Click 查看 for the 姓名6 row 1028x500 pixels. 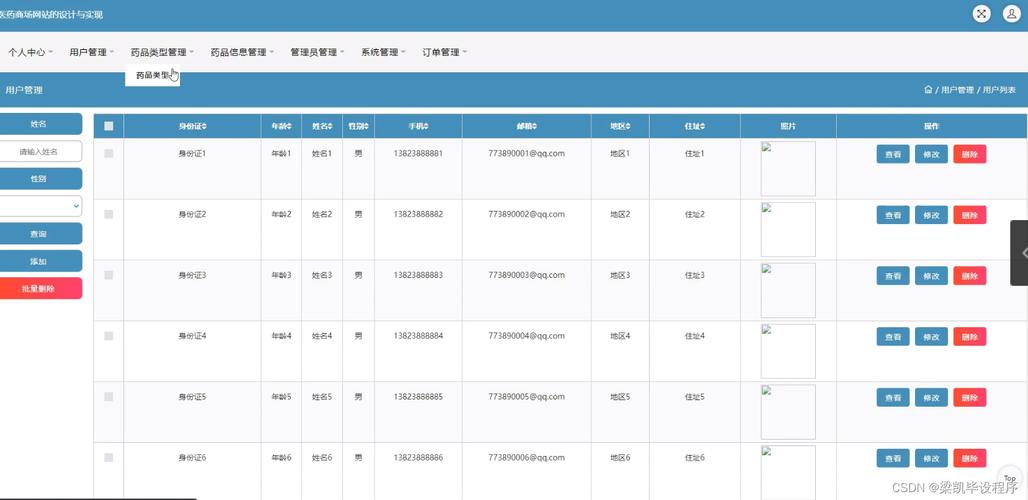coord(893,458)
